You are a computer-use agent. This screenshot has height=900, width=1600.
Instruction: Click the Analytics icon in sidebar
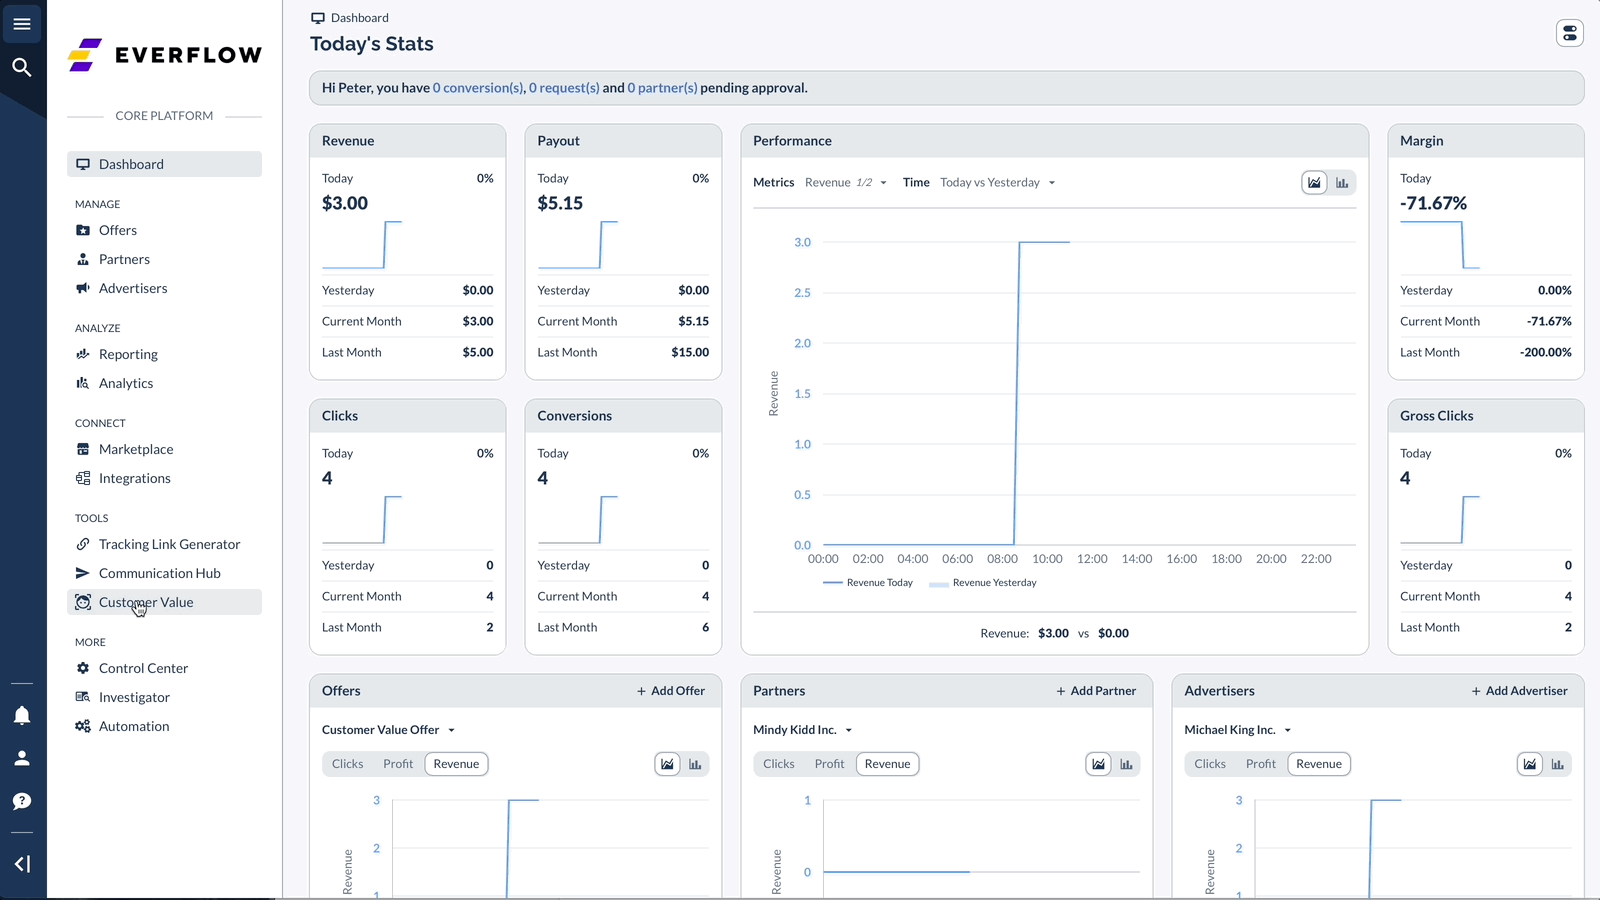pyautogui.click(x=83, y=383)
